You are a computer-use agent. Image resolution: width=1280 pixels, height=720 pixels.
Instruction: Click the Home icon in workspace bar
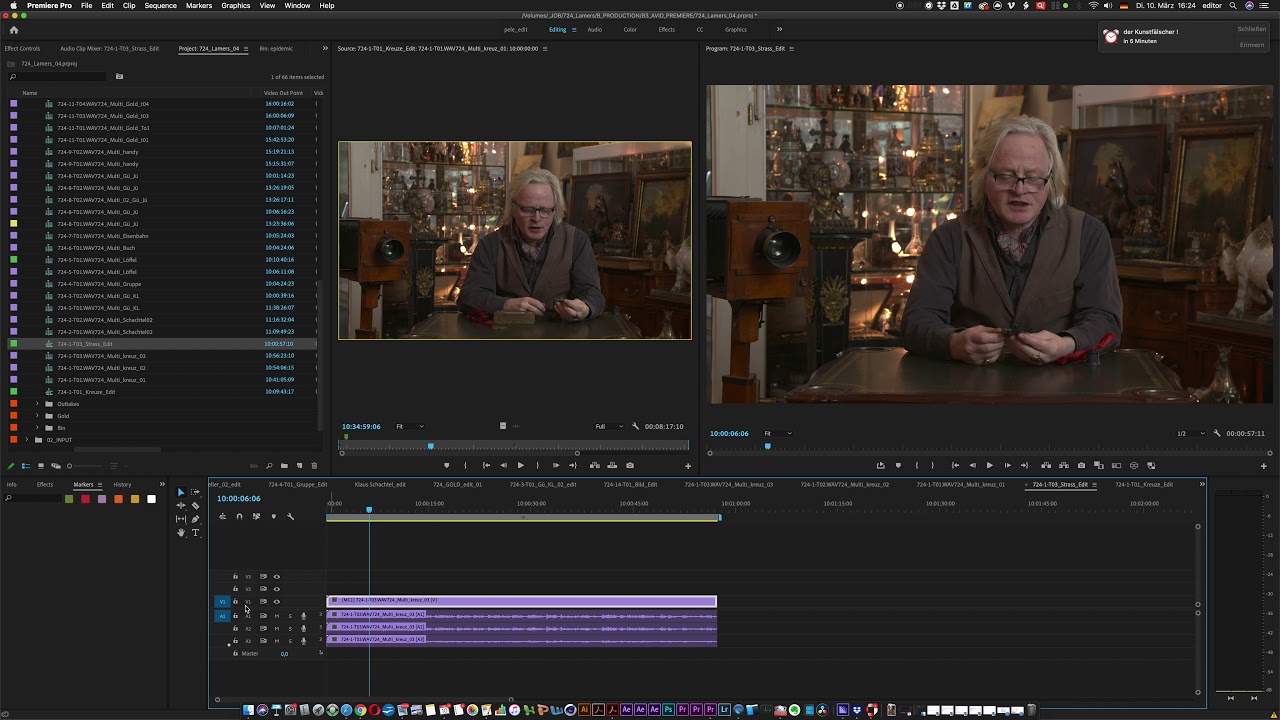[14, 29]
